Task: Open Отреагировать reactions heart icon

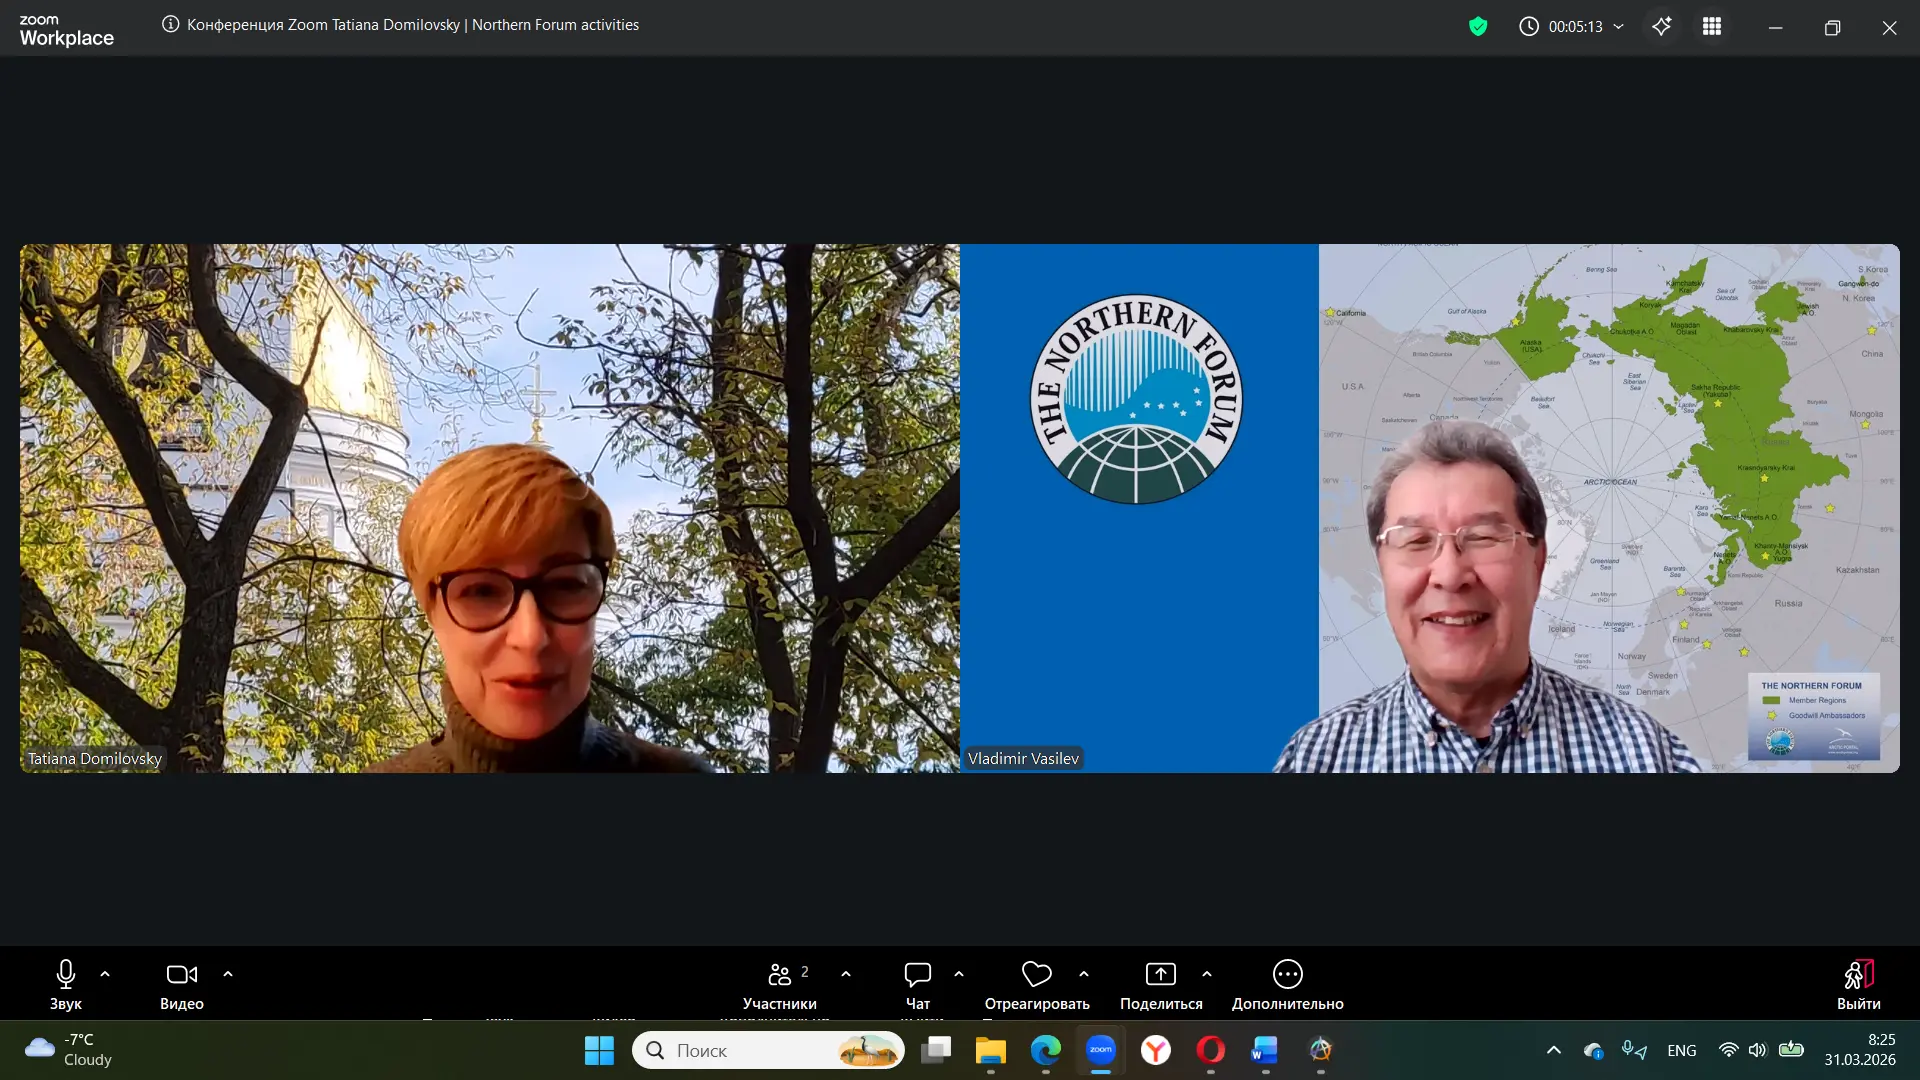Action: click(x=1036, y=974)
